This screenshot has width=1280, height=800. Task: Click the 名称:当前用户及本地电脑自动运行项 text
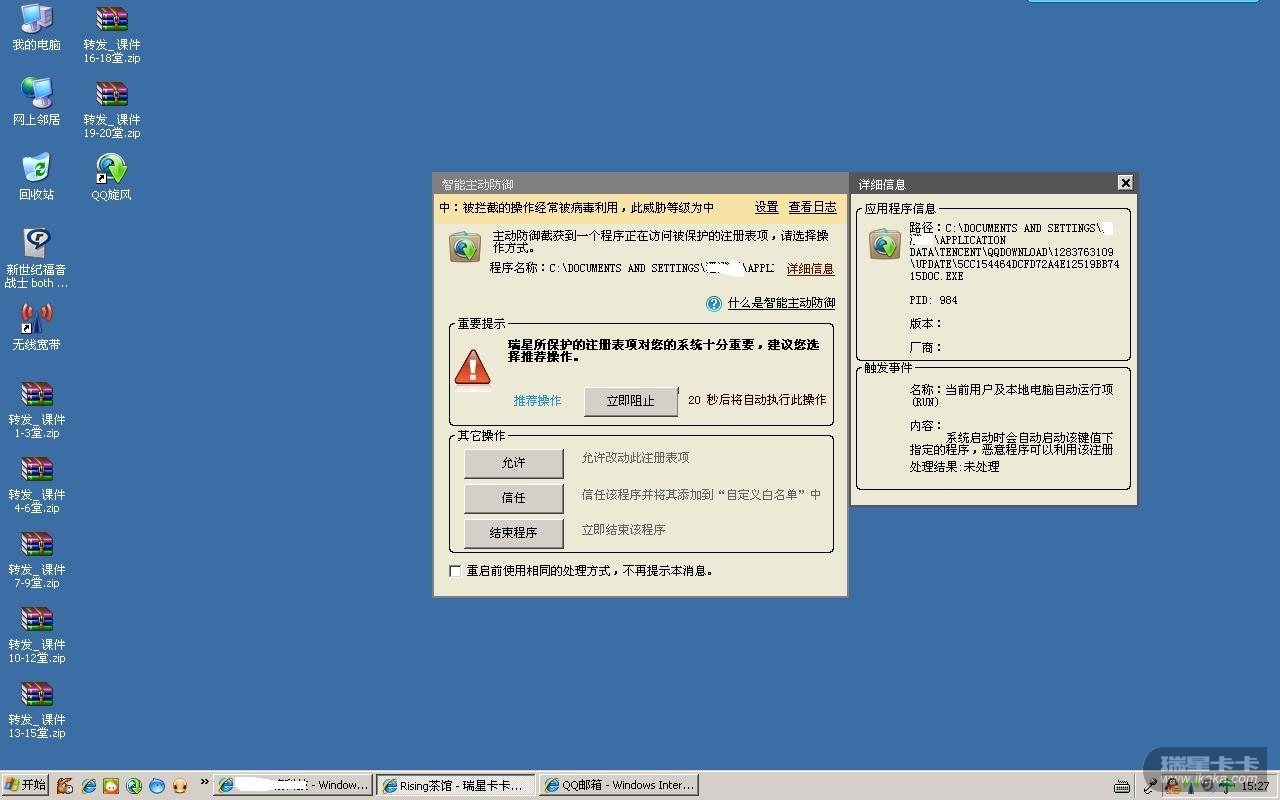(x=1011, y=395)
